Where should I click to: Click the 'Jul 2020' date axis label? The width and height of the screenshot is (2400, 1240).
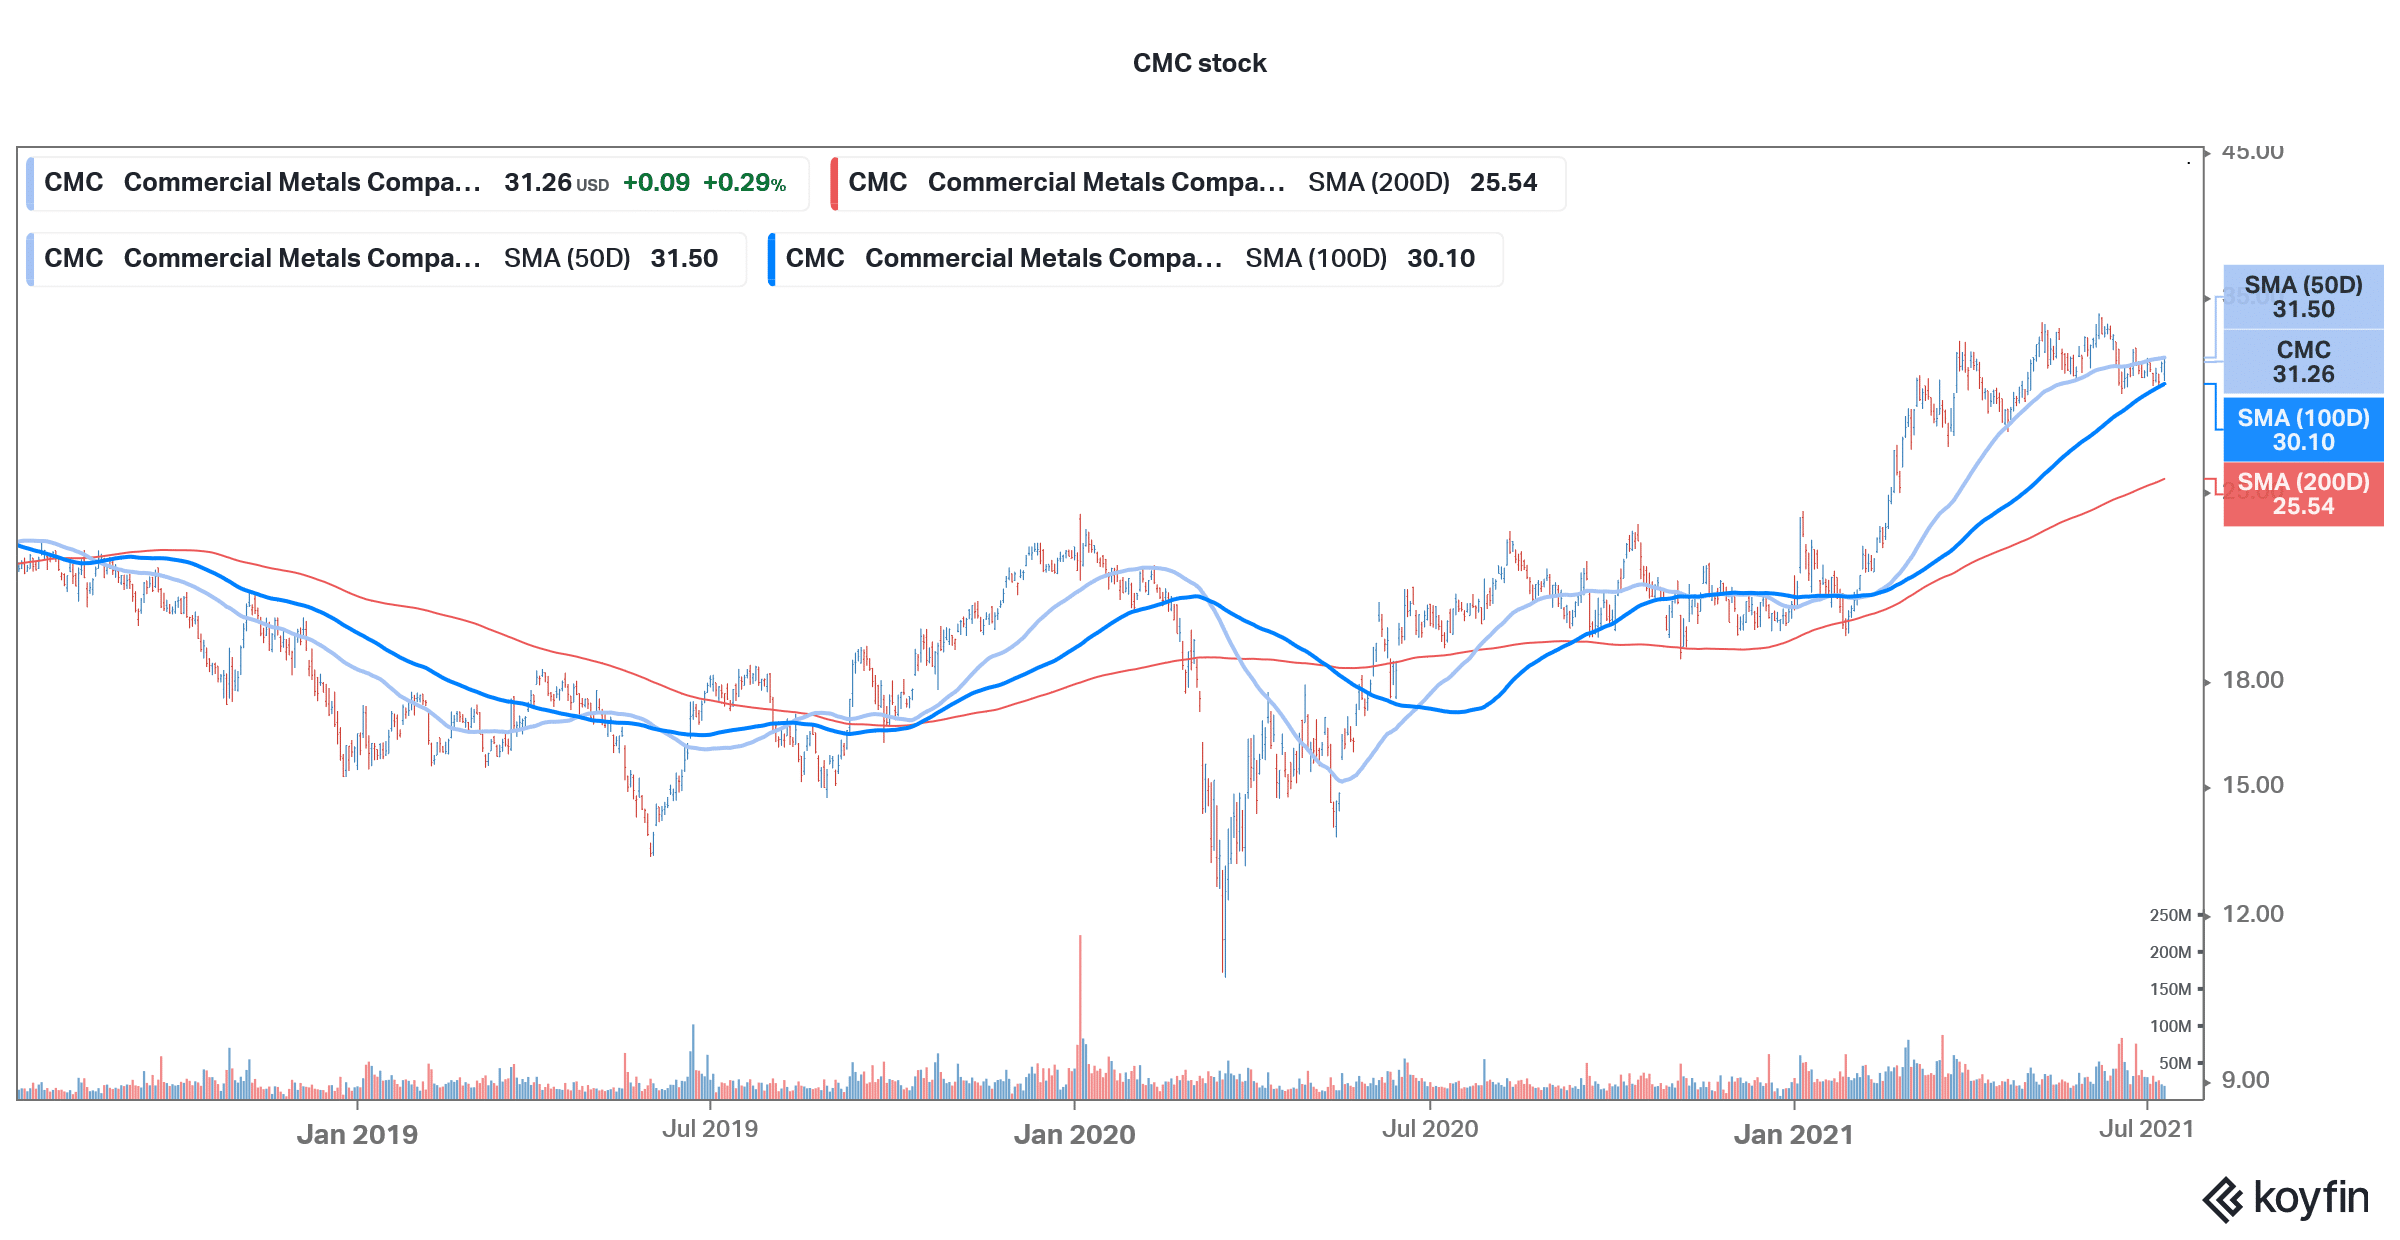[x=1430, y=1129]
